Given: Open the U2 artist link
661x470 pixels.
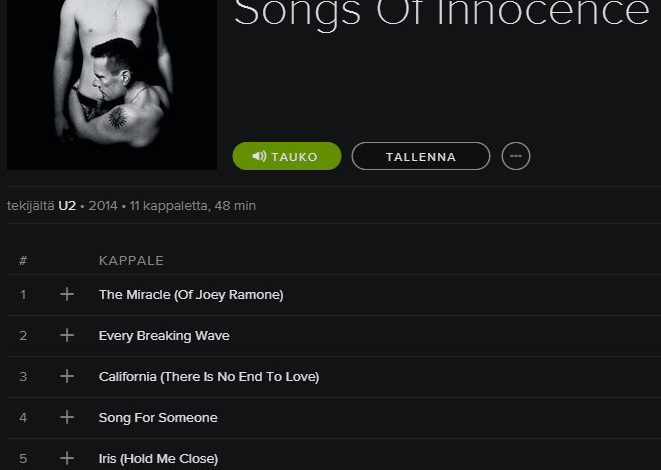Looking at the screenshot, I should click(67, 206).
